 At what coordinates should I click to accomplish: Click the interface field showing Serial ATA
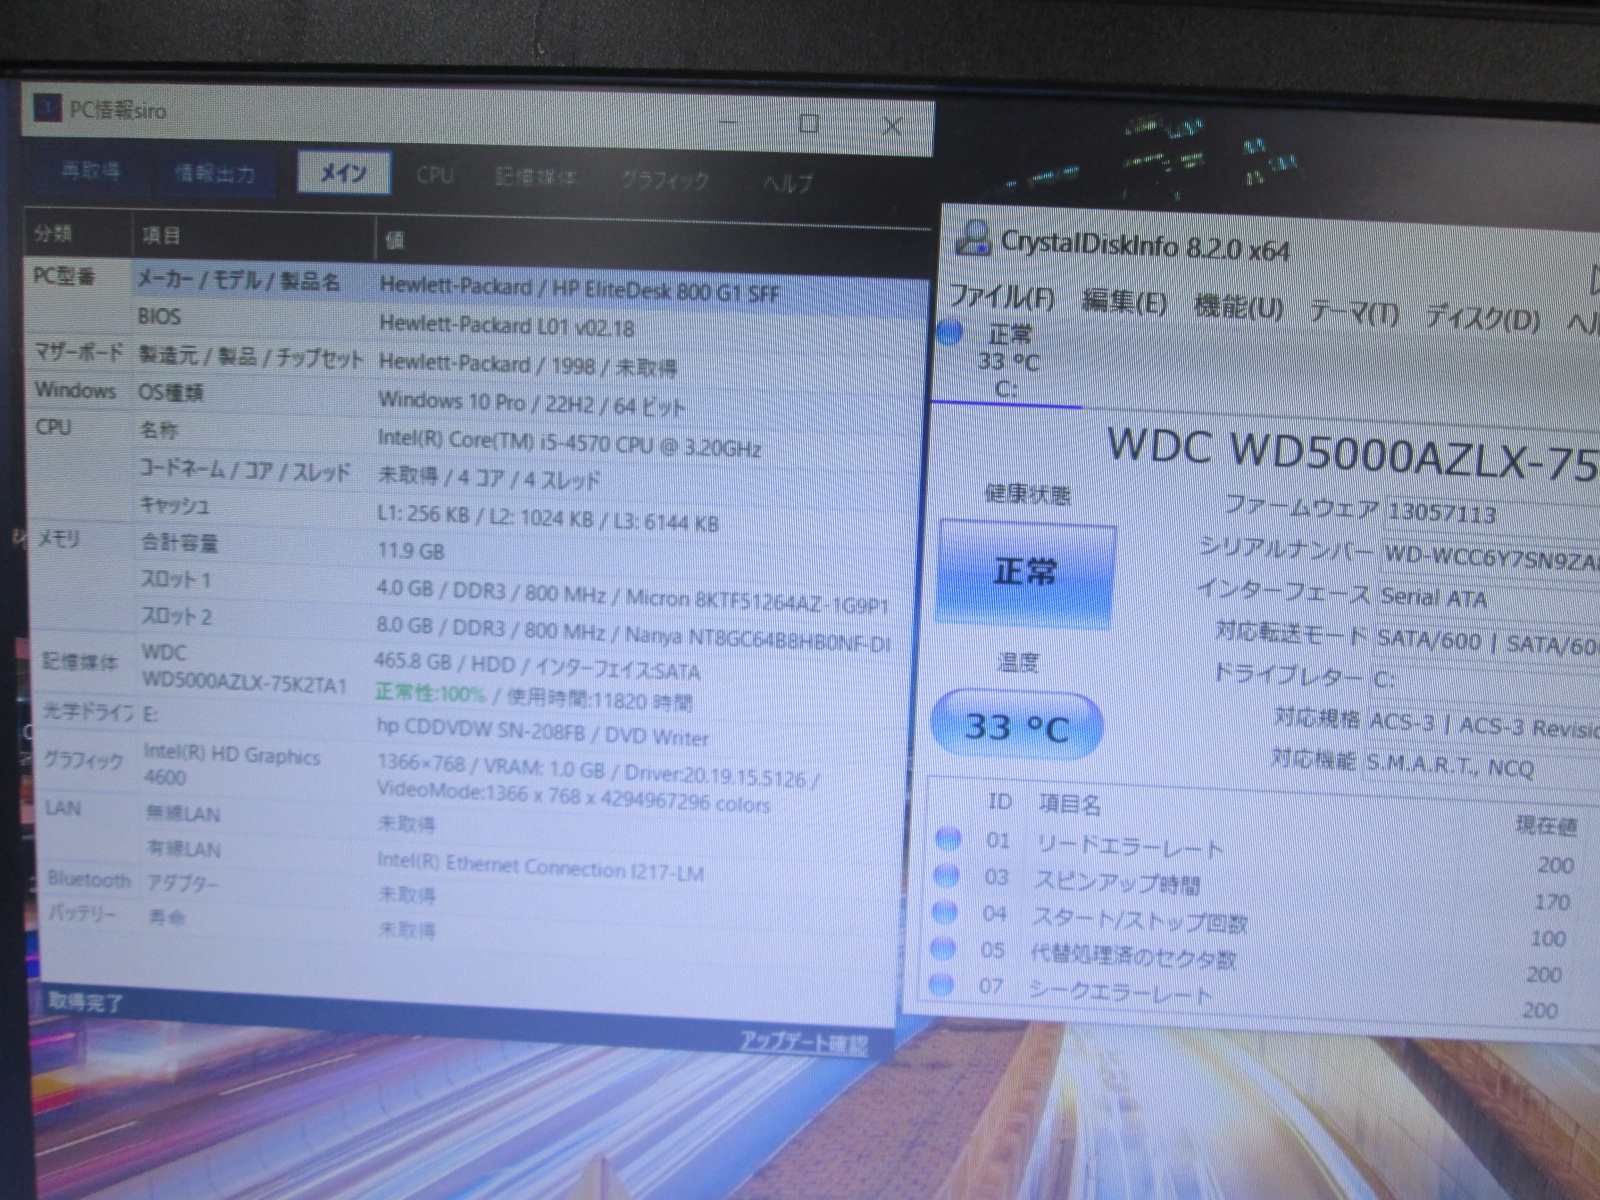[x=1489, y=598]
